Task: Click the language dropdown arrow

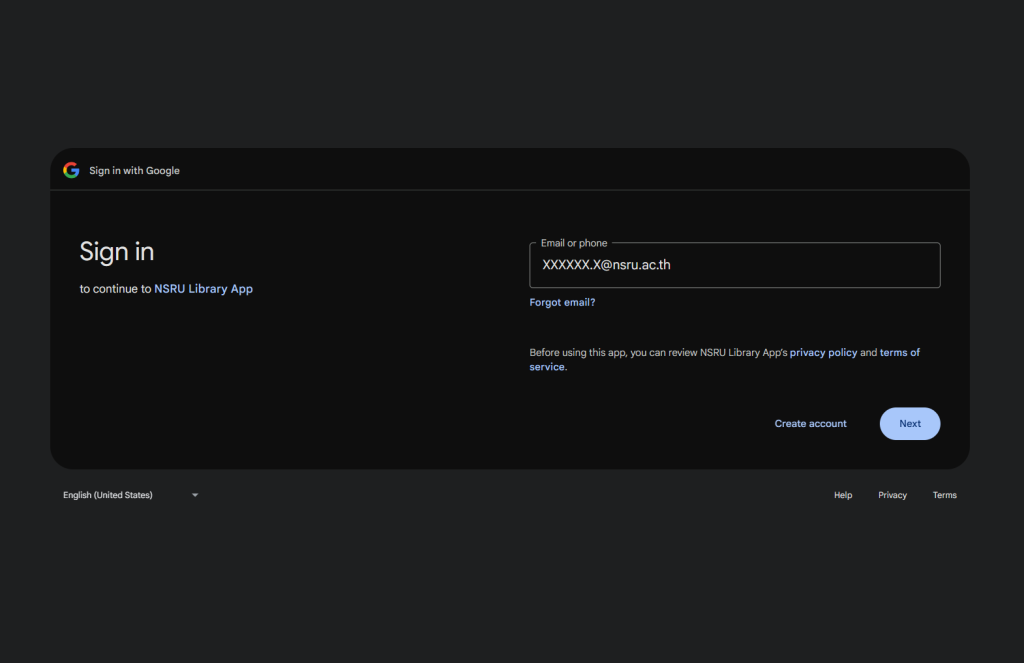Action: click(x=195, y=495)
